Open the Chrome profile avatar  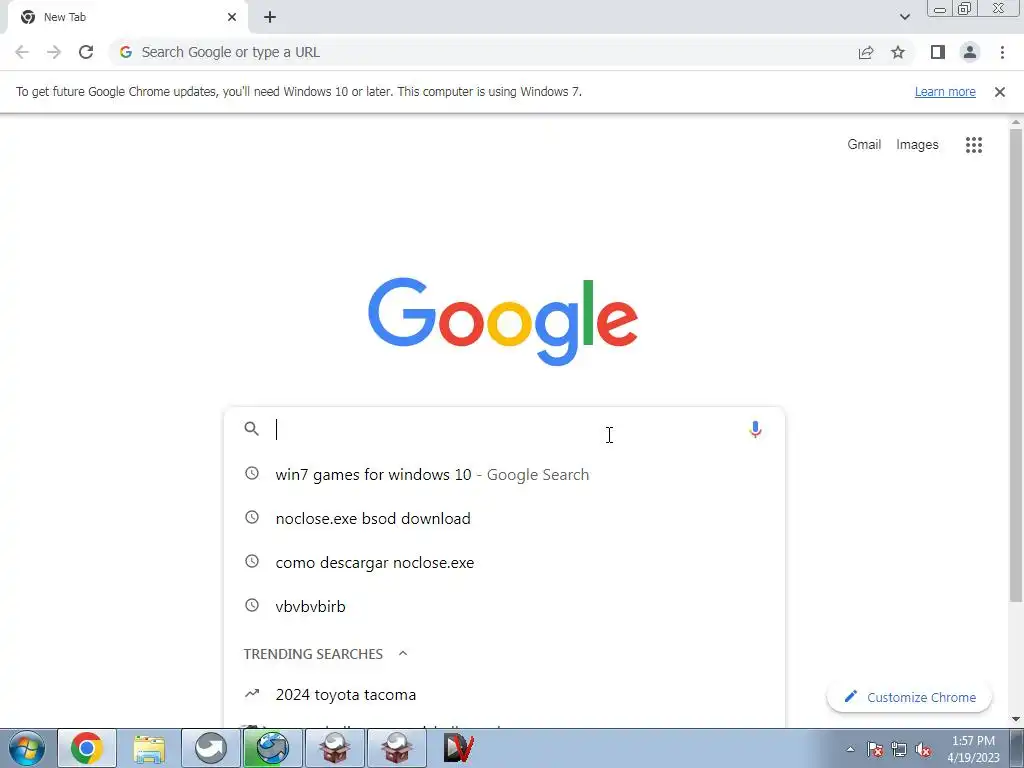(970, 52)
